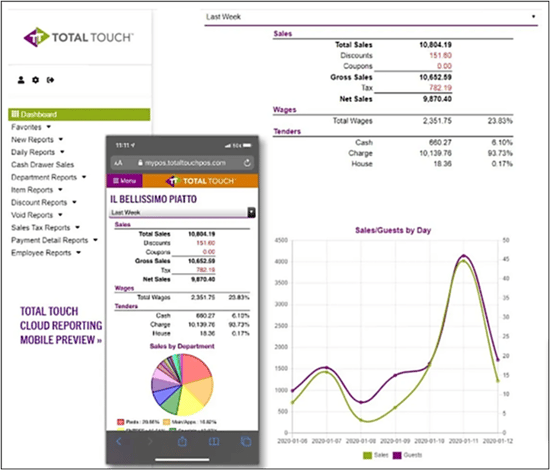Tap the phone browser back arrow
550x470 pixels.
click(119, 442)
